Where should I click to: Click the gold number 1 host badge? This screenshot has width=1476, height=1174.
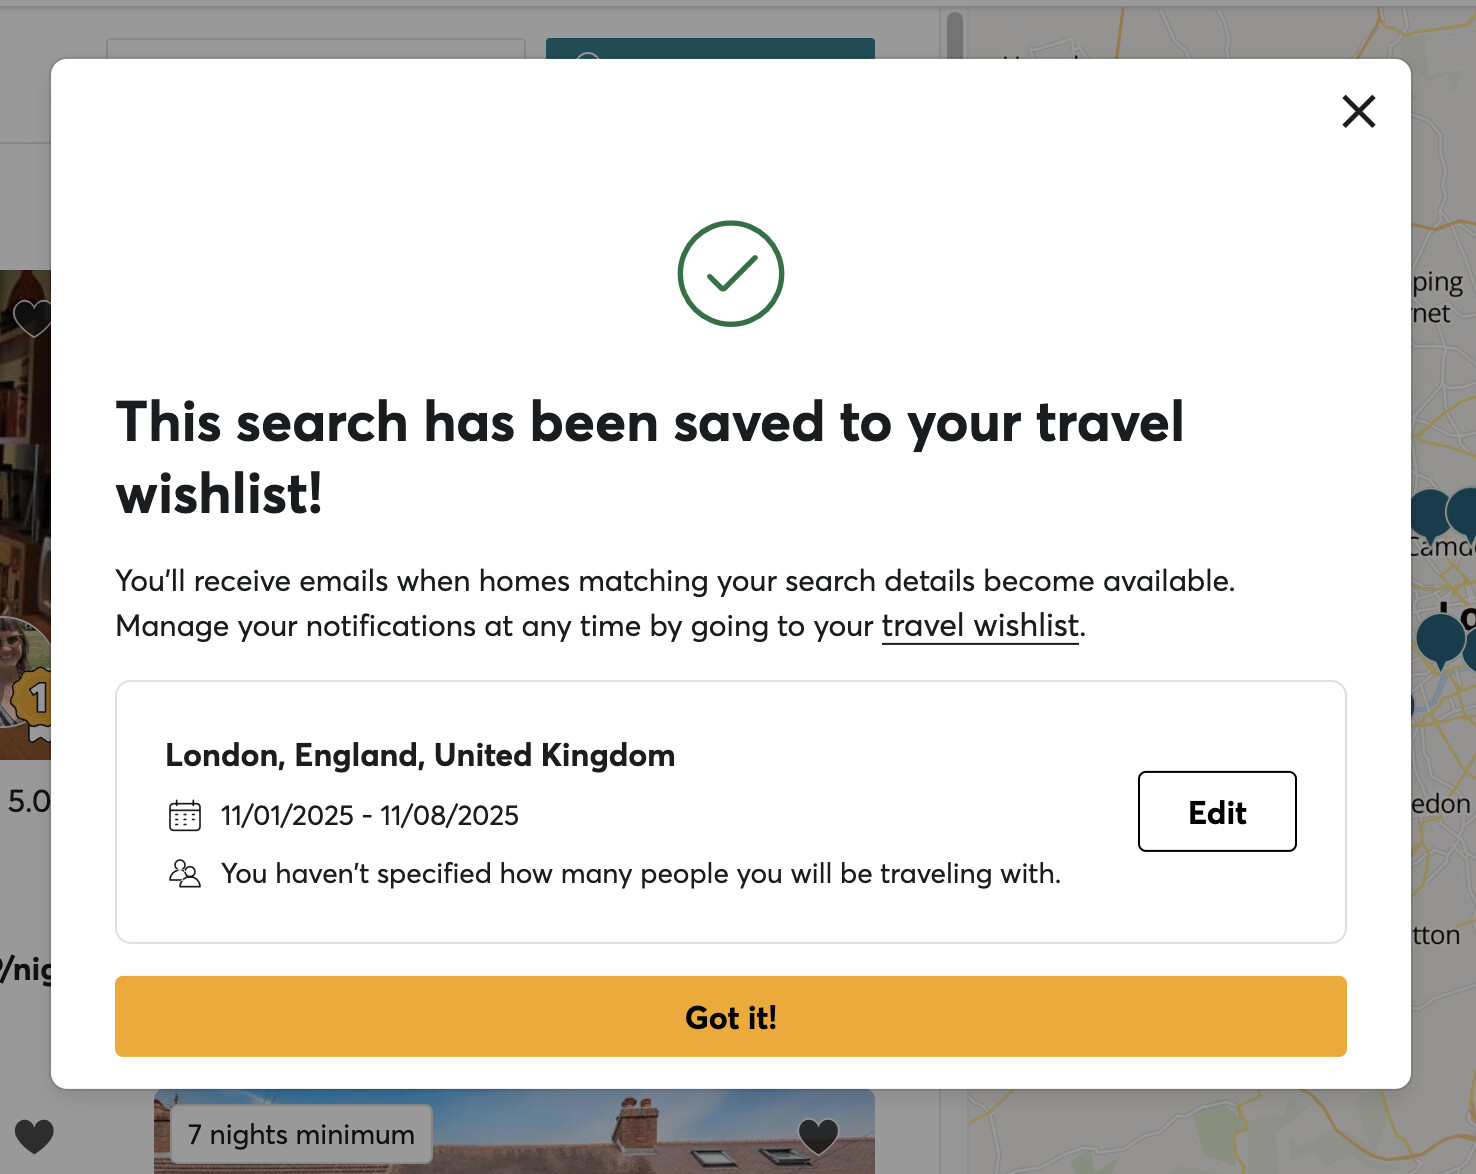35,697
